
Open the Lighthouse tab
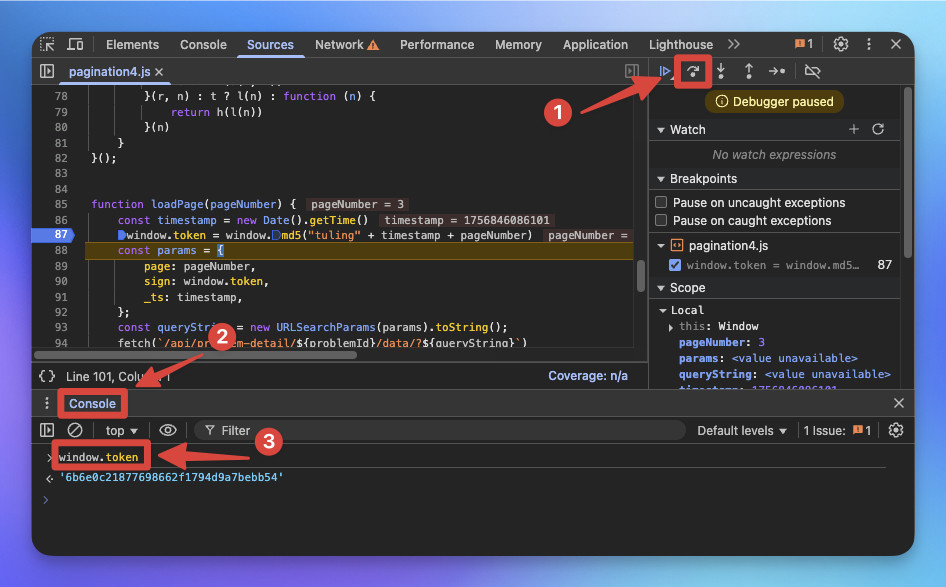[x=681, y=45]
